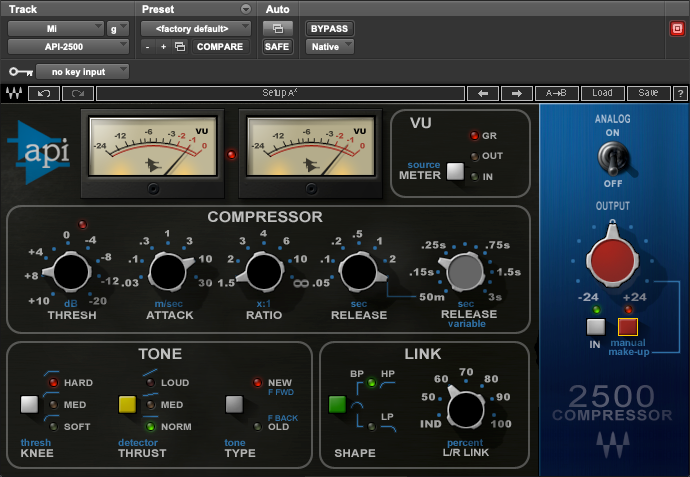The width and height of the screenshot is (690, 477).
Task: Click the right VU meter display
Action: tap(311, 146)
